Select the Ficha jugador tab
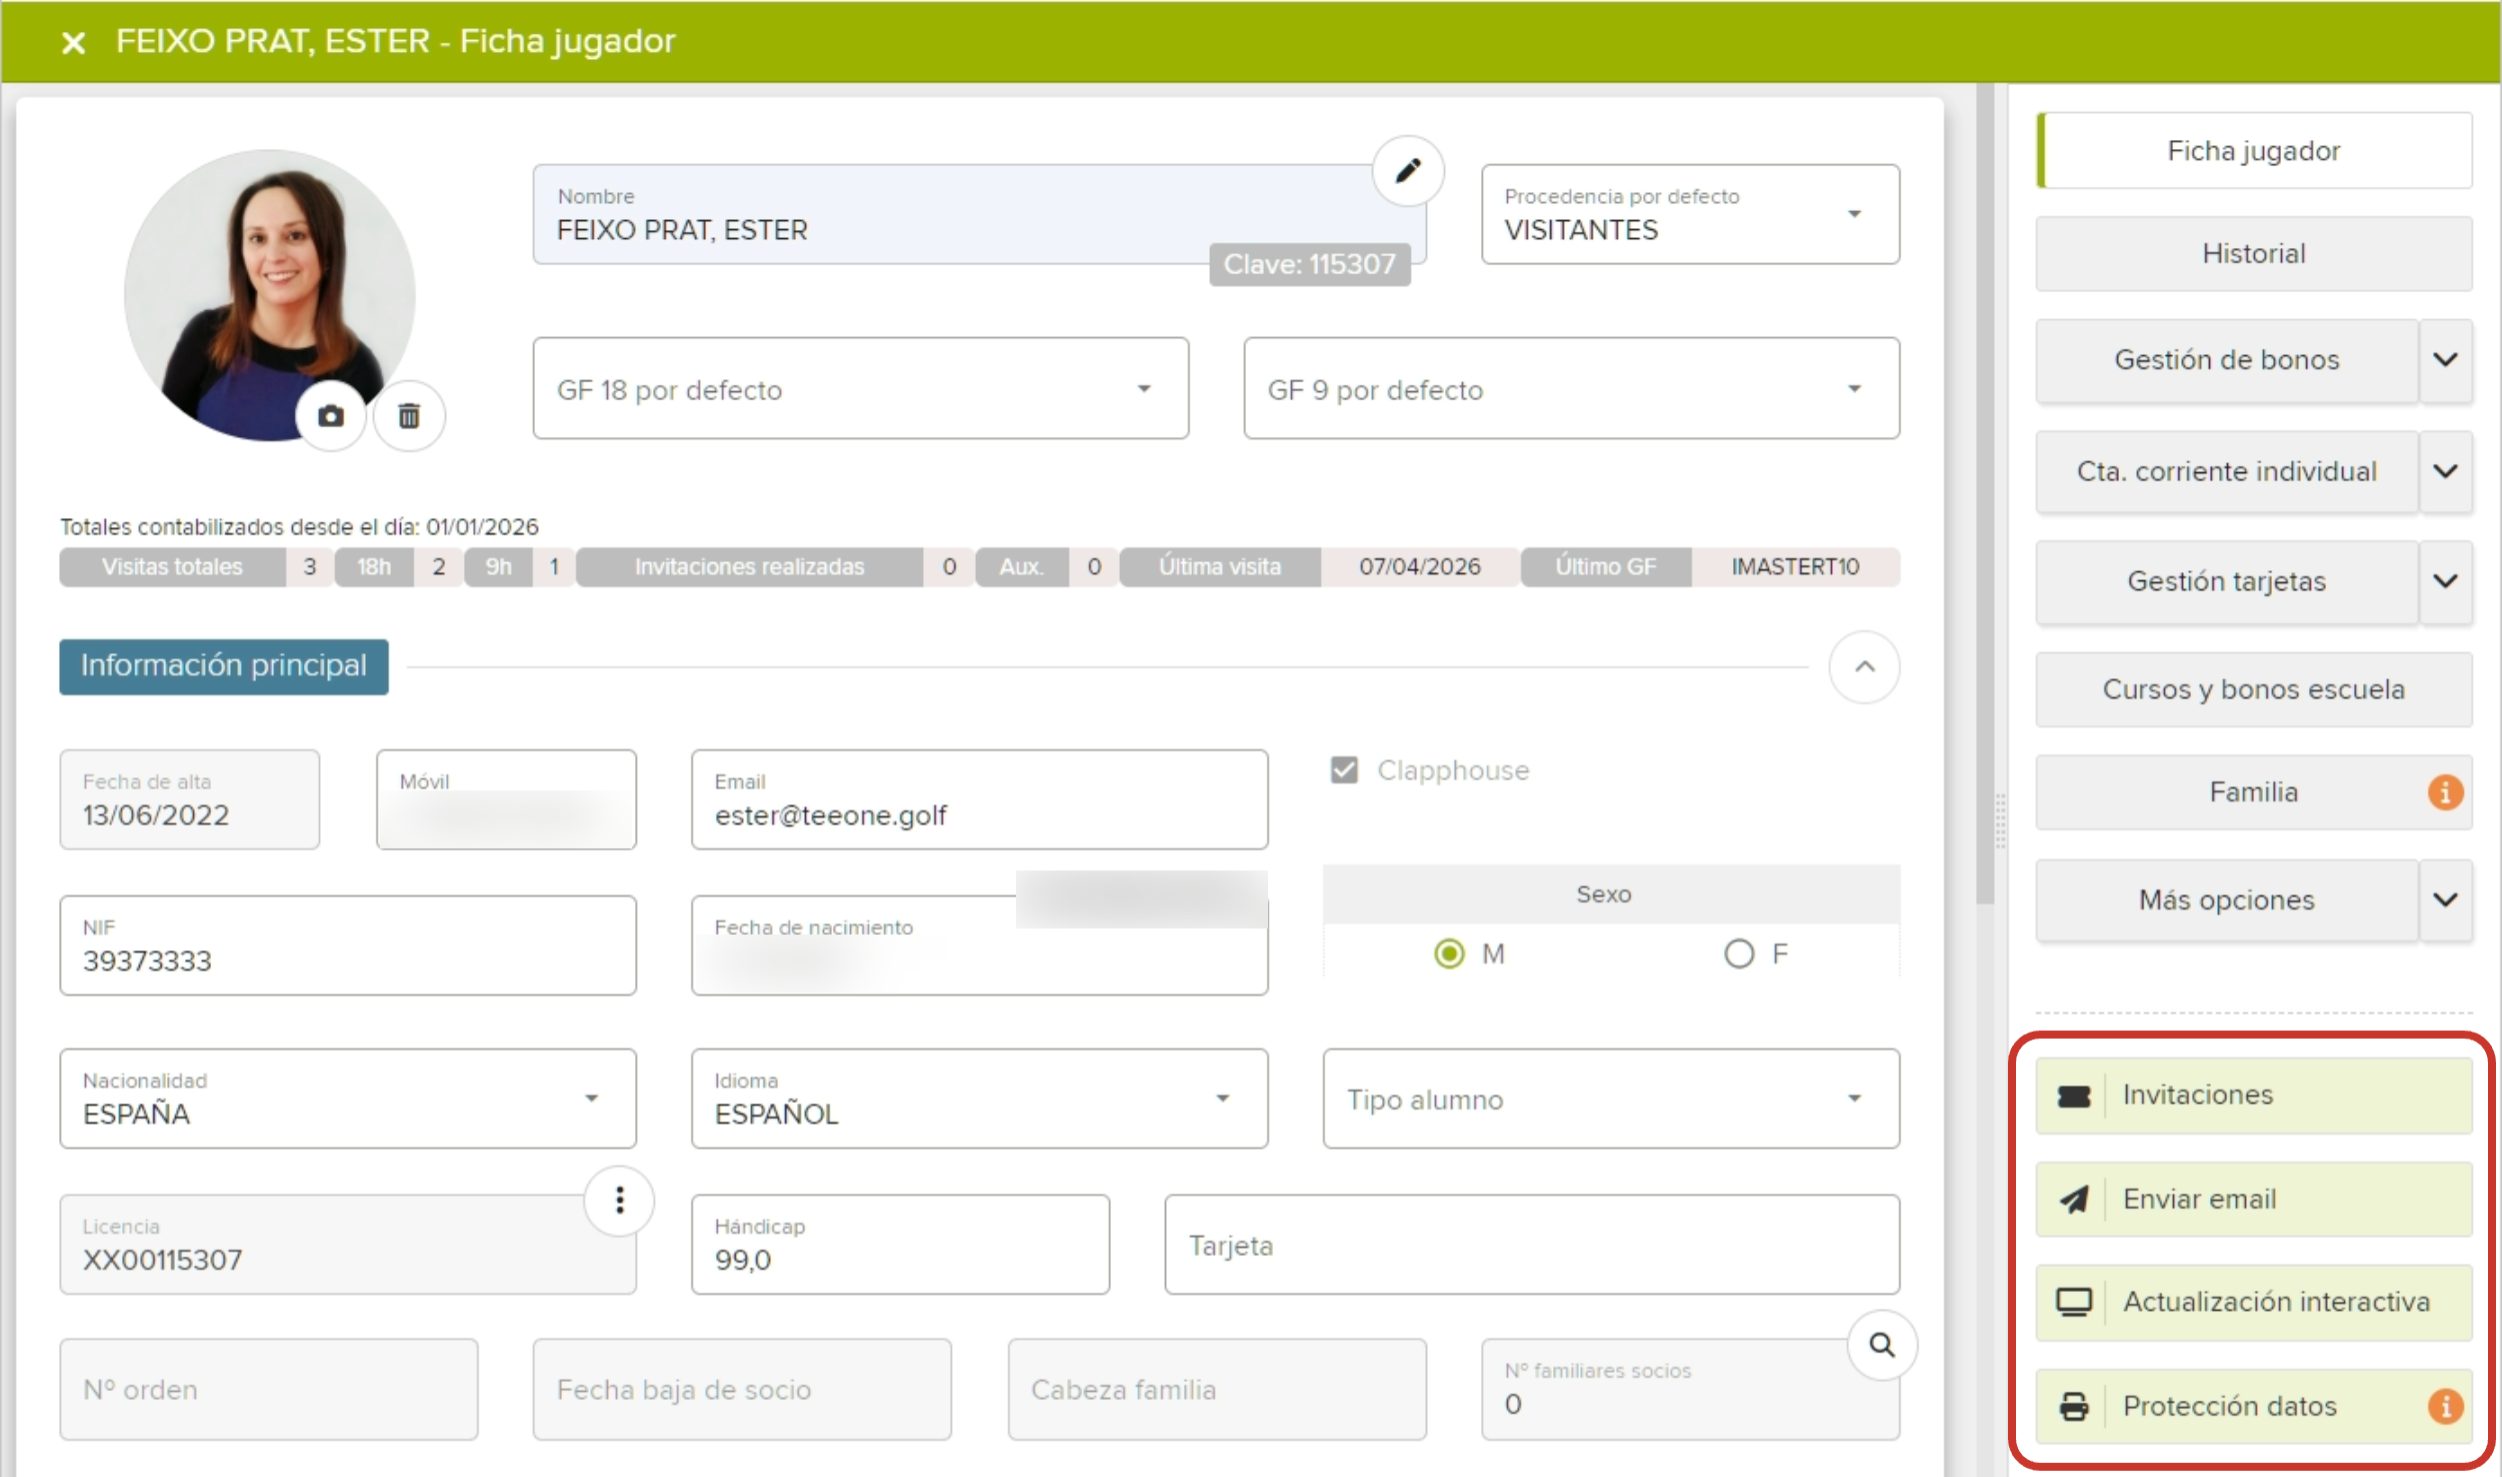The height and width of the screenshot is (1477, 2502). point(2254,151)
